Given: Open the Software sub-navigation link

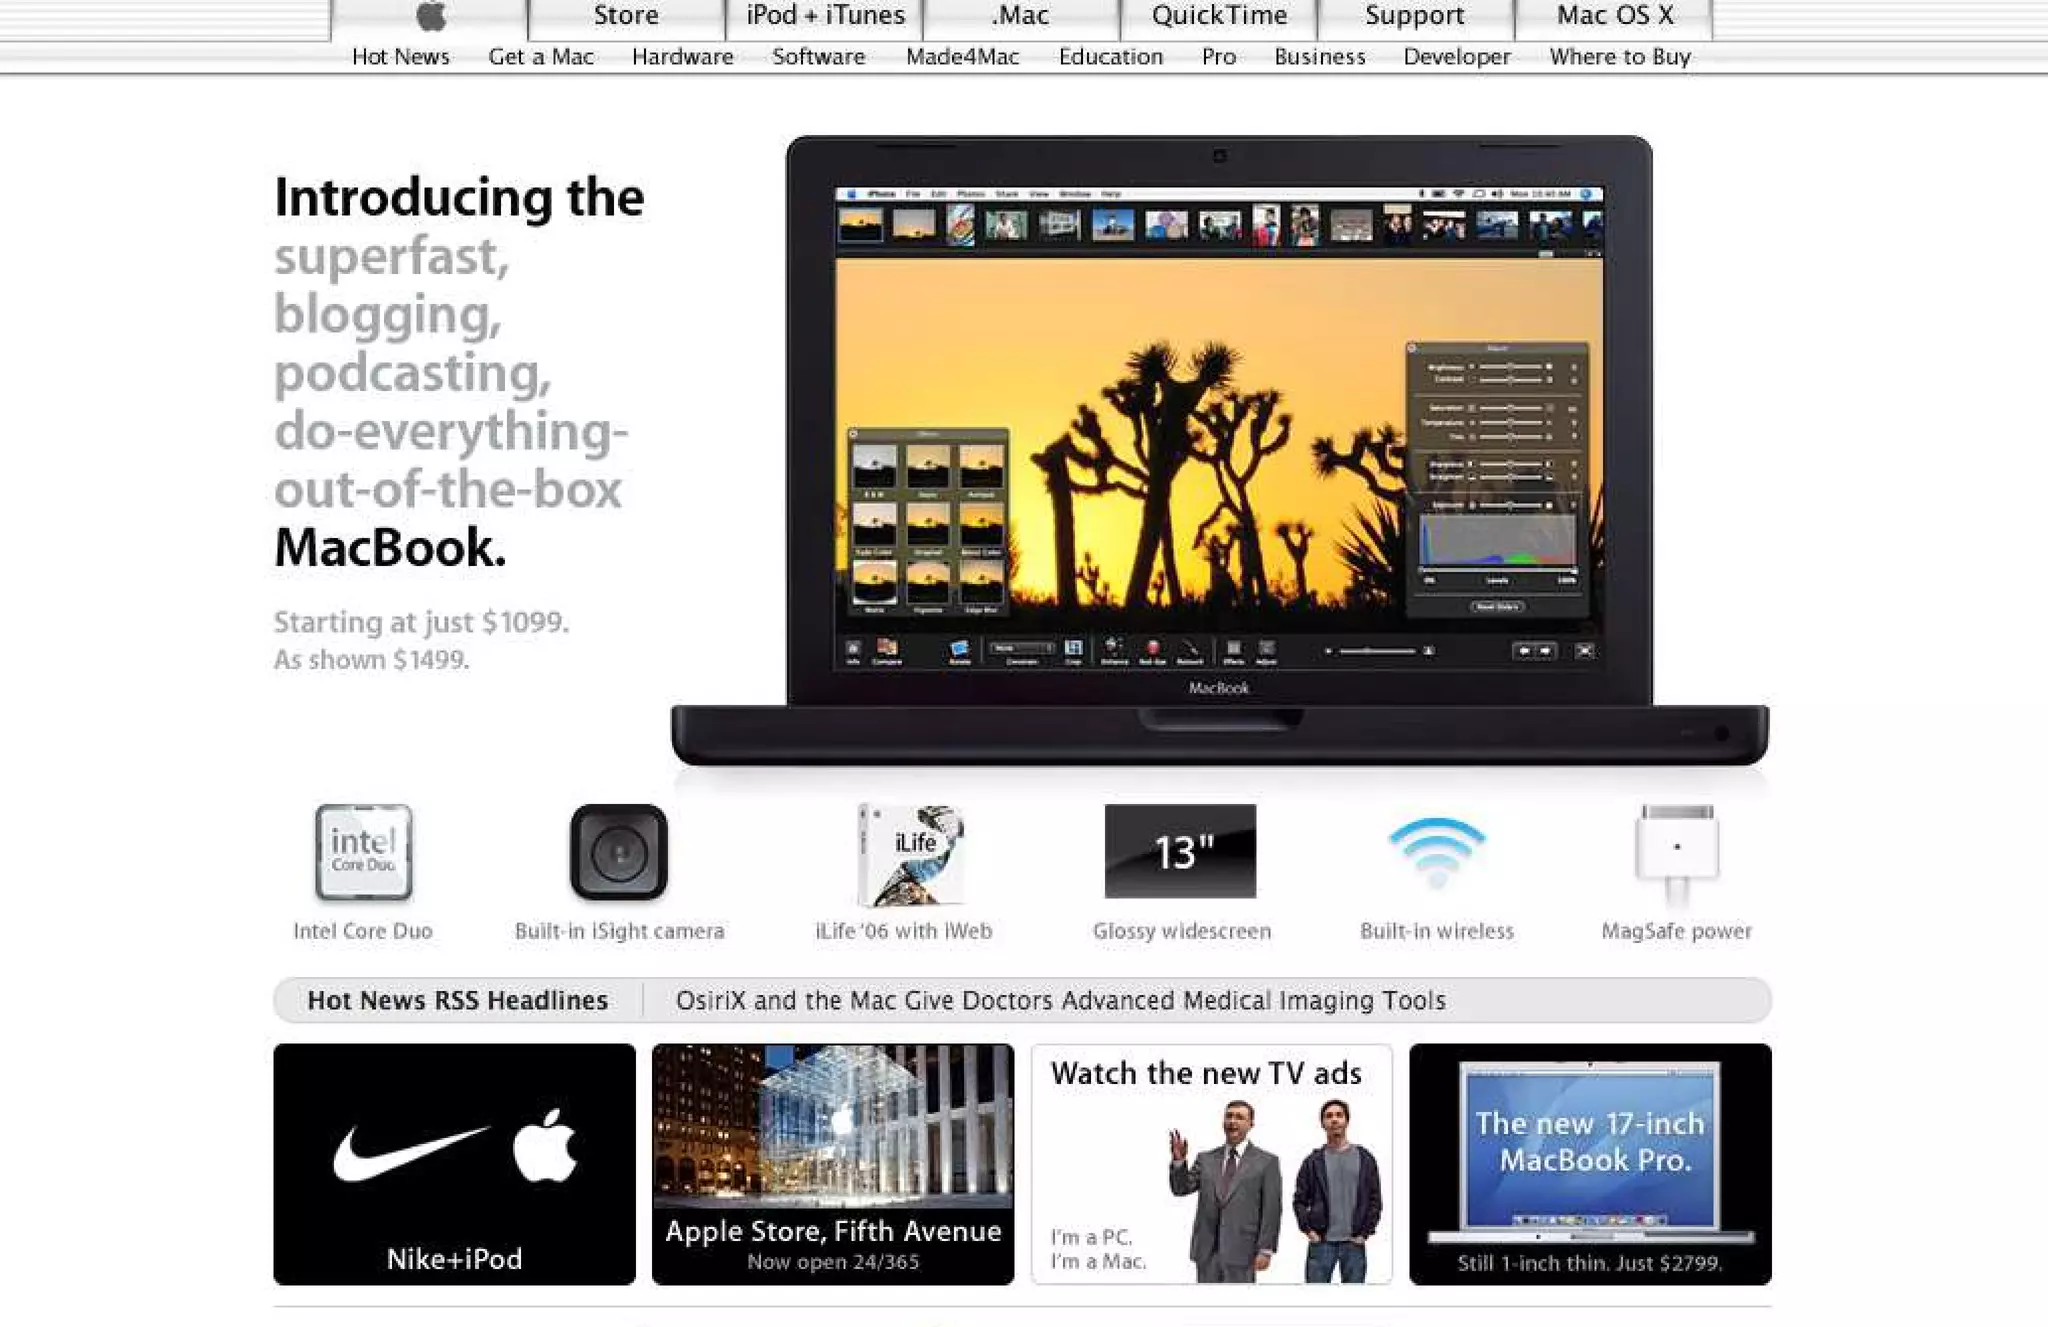Looking at the screenshot, I should tap(819, 57).
